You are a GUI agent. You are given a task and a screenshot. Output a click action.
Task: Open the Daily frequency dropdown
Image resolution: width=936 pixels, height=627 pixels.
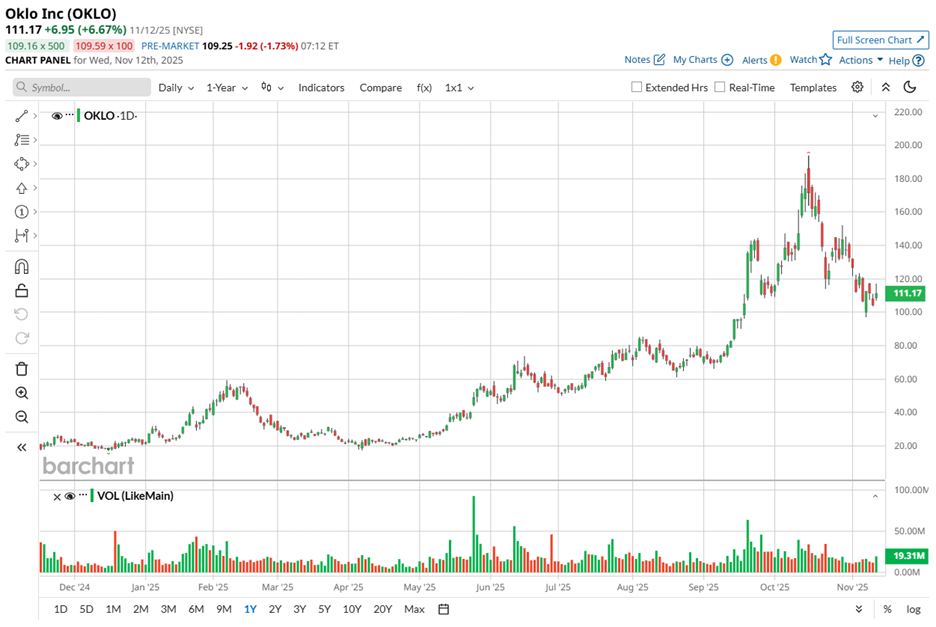tap(176, 88)
